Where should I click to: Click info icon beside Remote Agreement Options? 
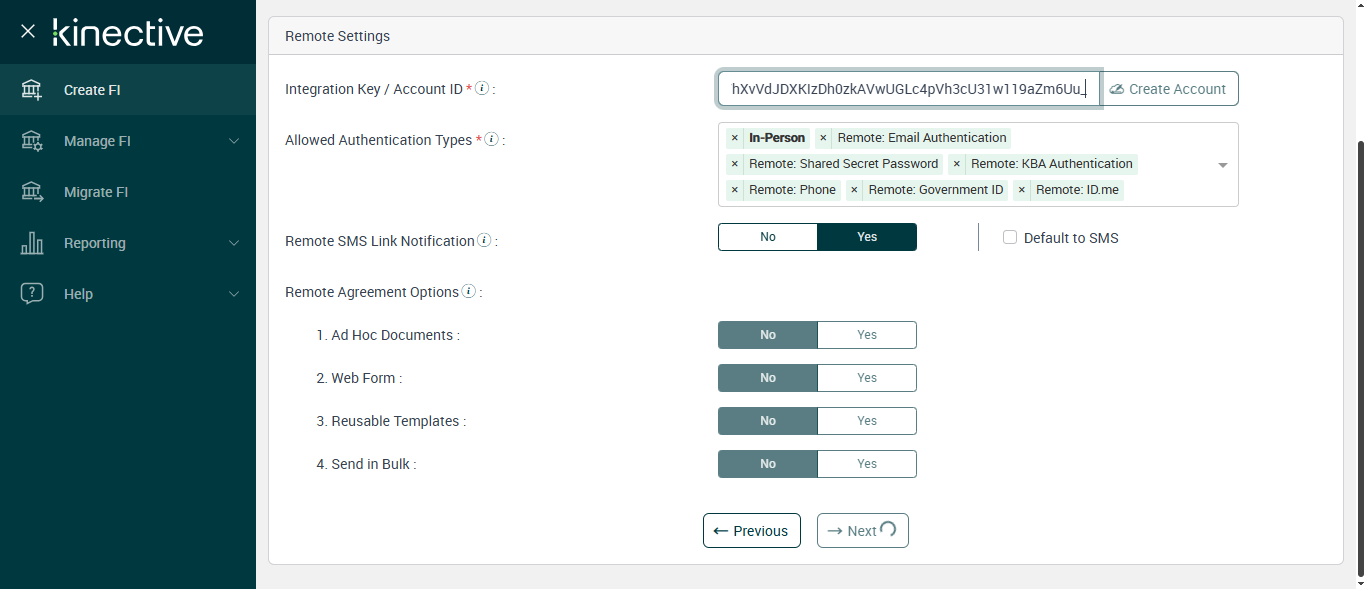468,292
